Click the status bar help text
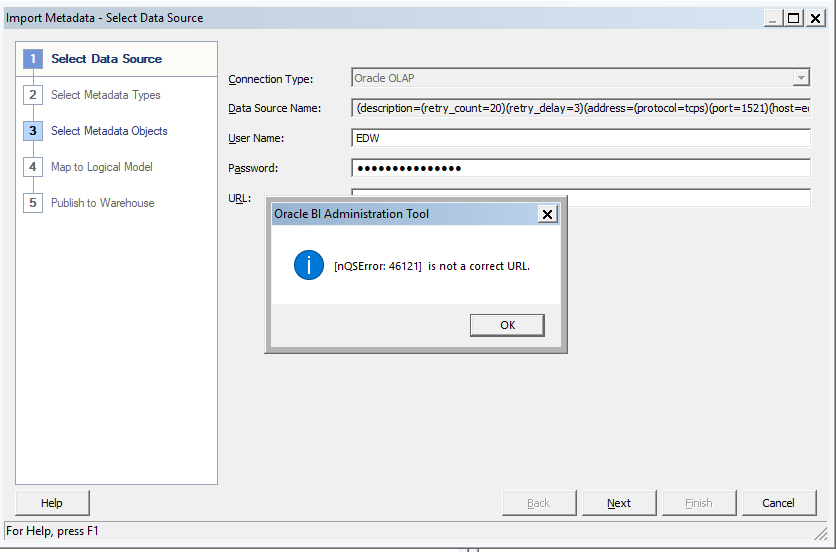The image size is (836, 552). [x=52, y=531]
